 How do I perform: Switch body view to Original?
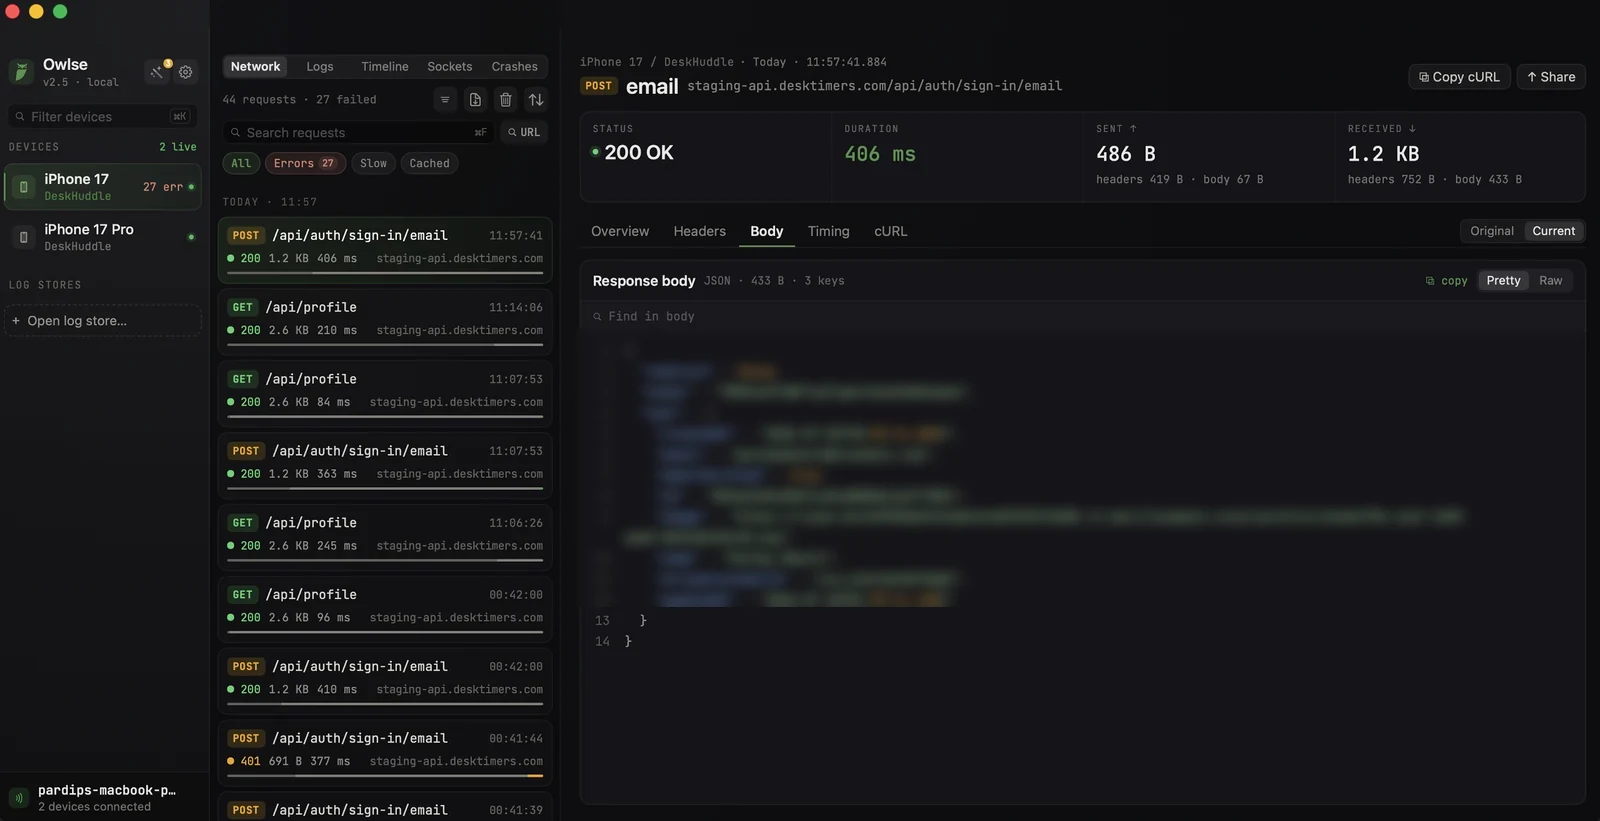click(1492, 231)
